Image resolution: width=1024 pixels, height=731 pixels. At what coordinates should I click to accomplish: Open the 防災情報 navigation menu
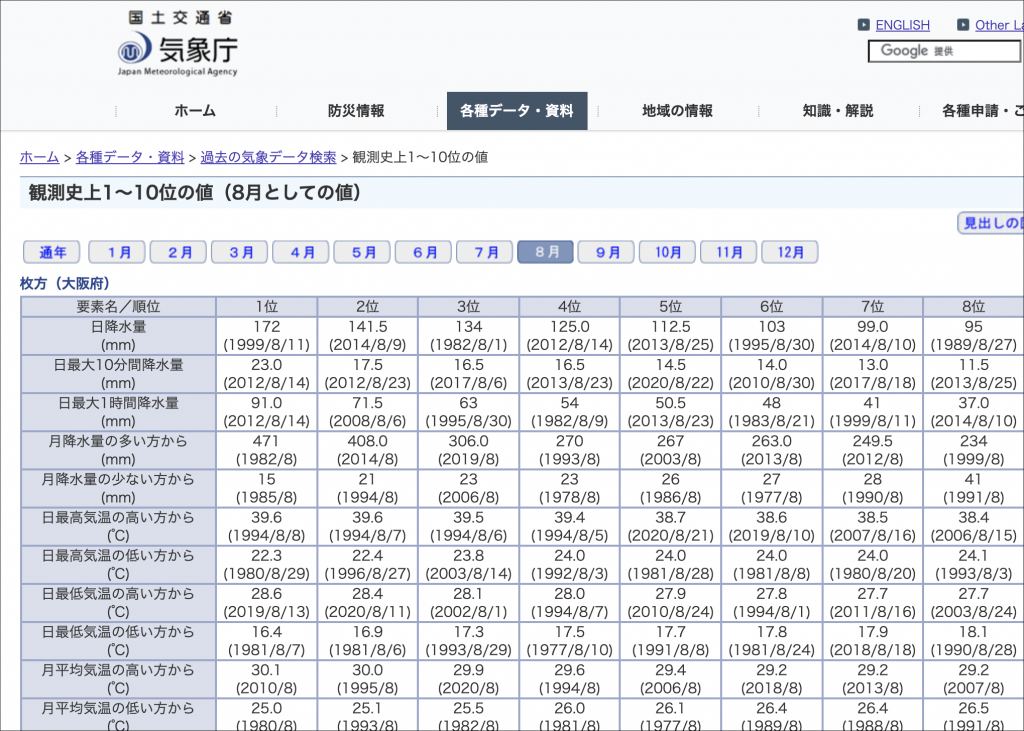(x=356, y=111)
